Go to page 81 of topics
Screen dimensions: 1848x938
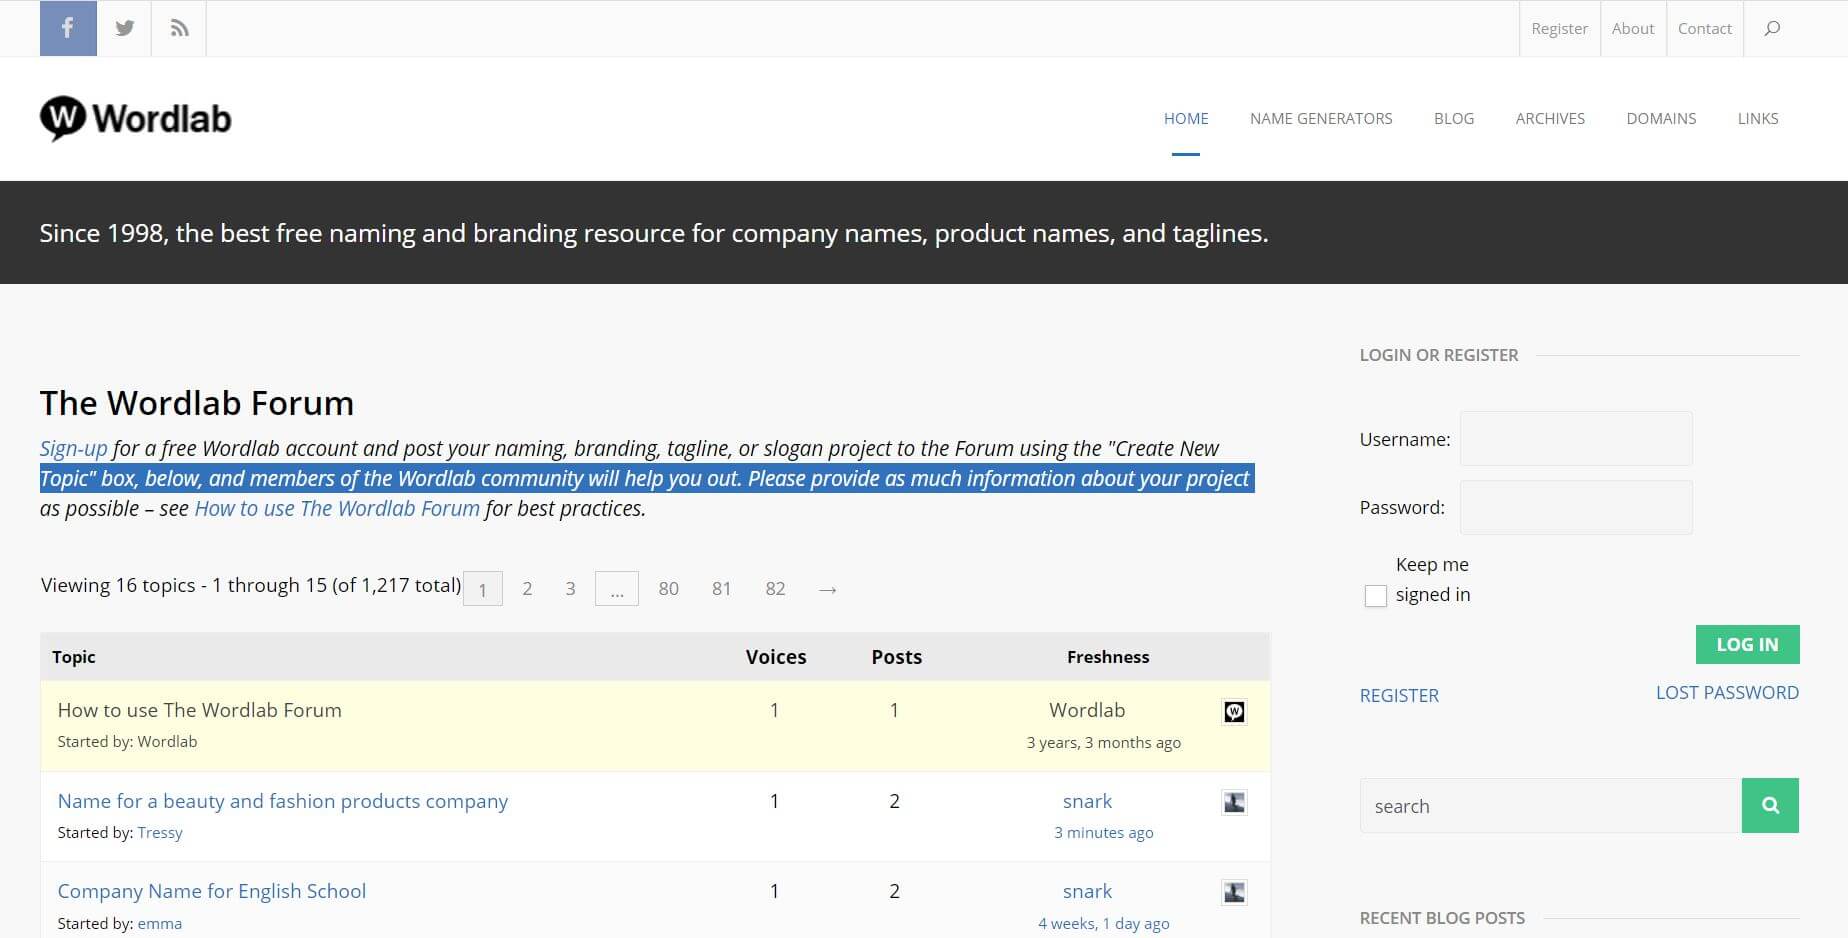pos(722,589)
